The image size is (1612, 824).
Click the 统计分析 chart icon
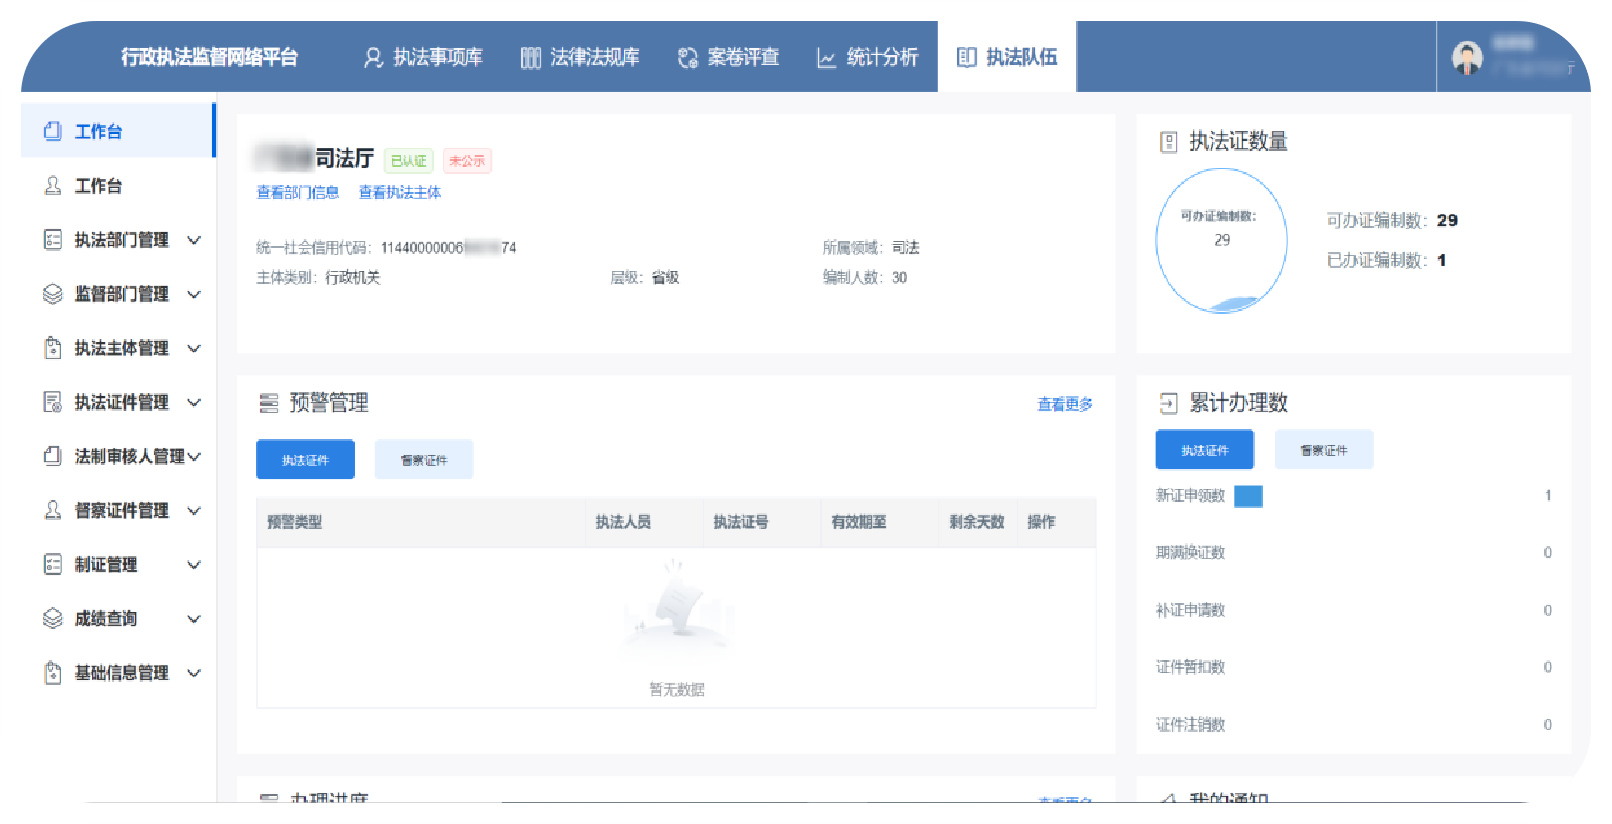point(826,58)
